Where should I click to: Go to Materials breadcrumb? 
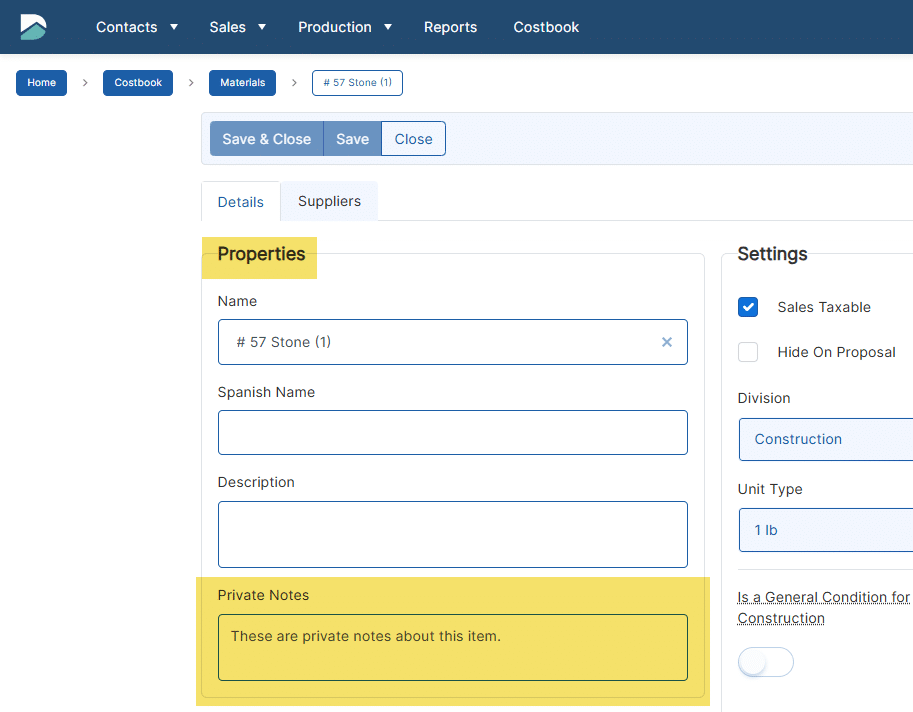[242, 83]
